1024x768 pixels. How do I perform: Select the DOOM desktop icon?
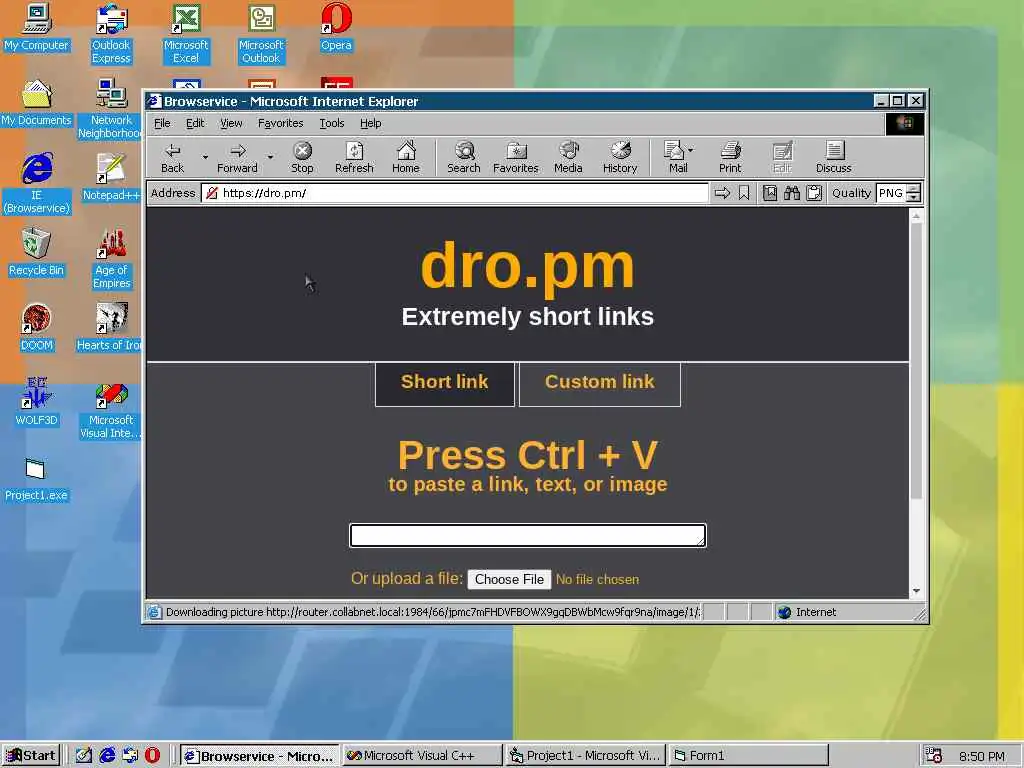point(37,327)
